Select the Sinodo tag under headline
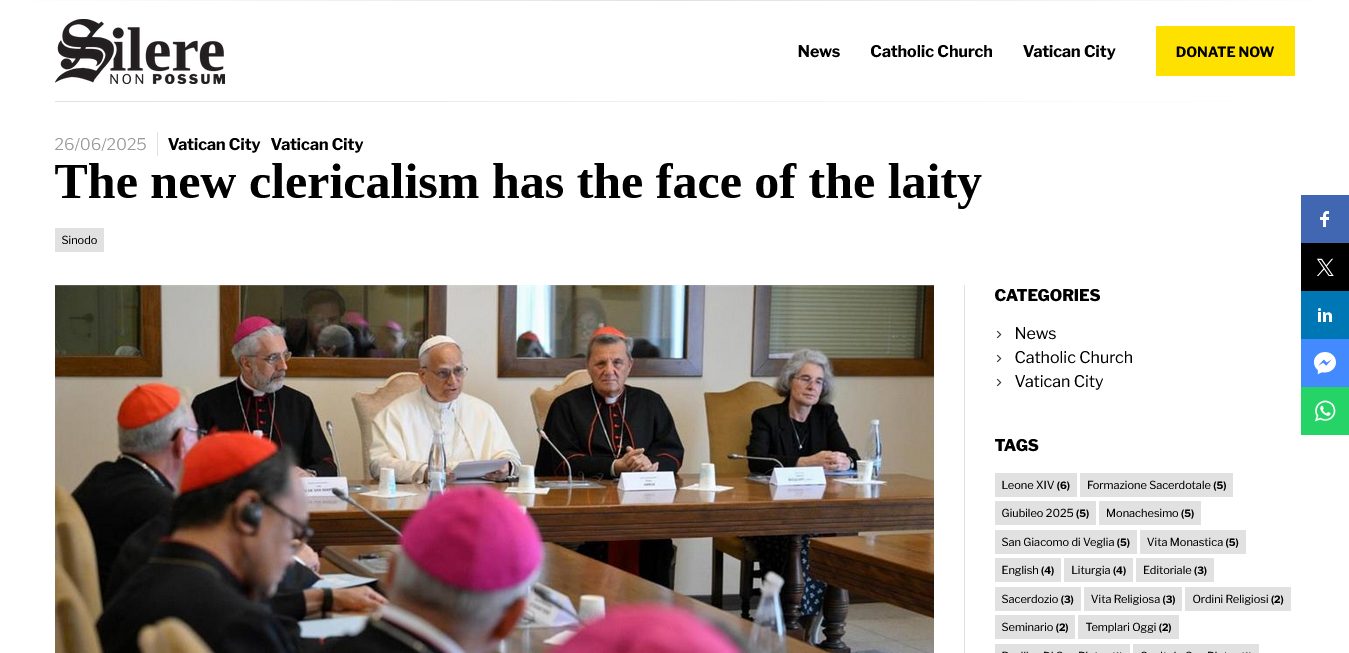Viewport: 1349px width, 653px height. (x=79, y=240)
